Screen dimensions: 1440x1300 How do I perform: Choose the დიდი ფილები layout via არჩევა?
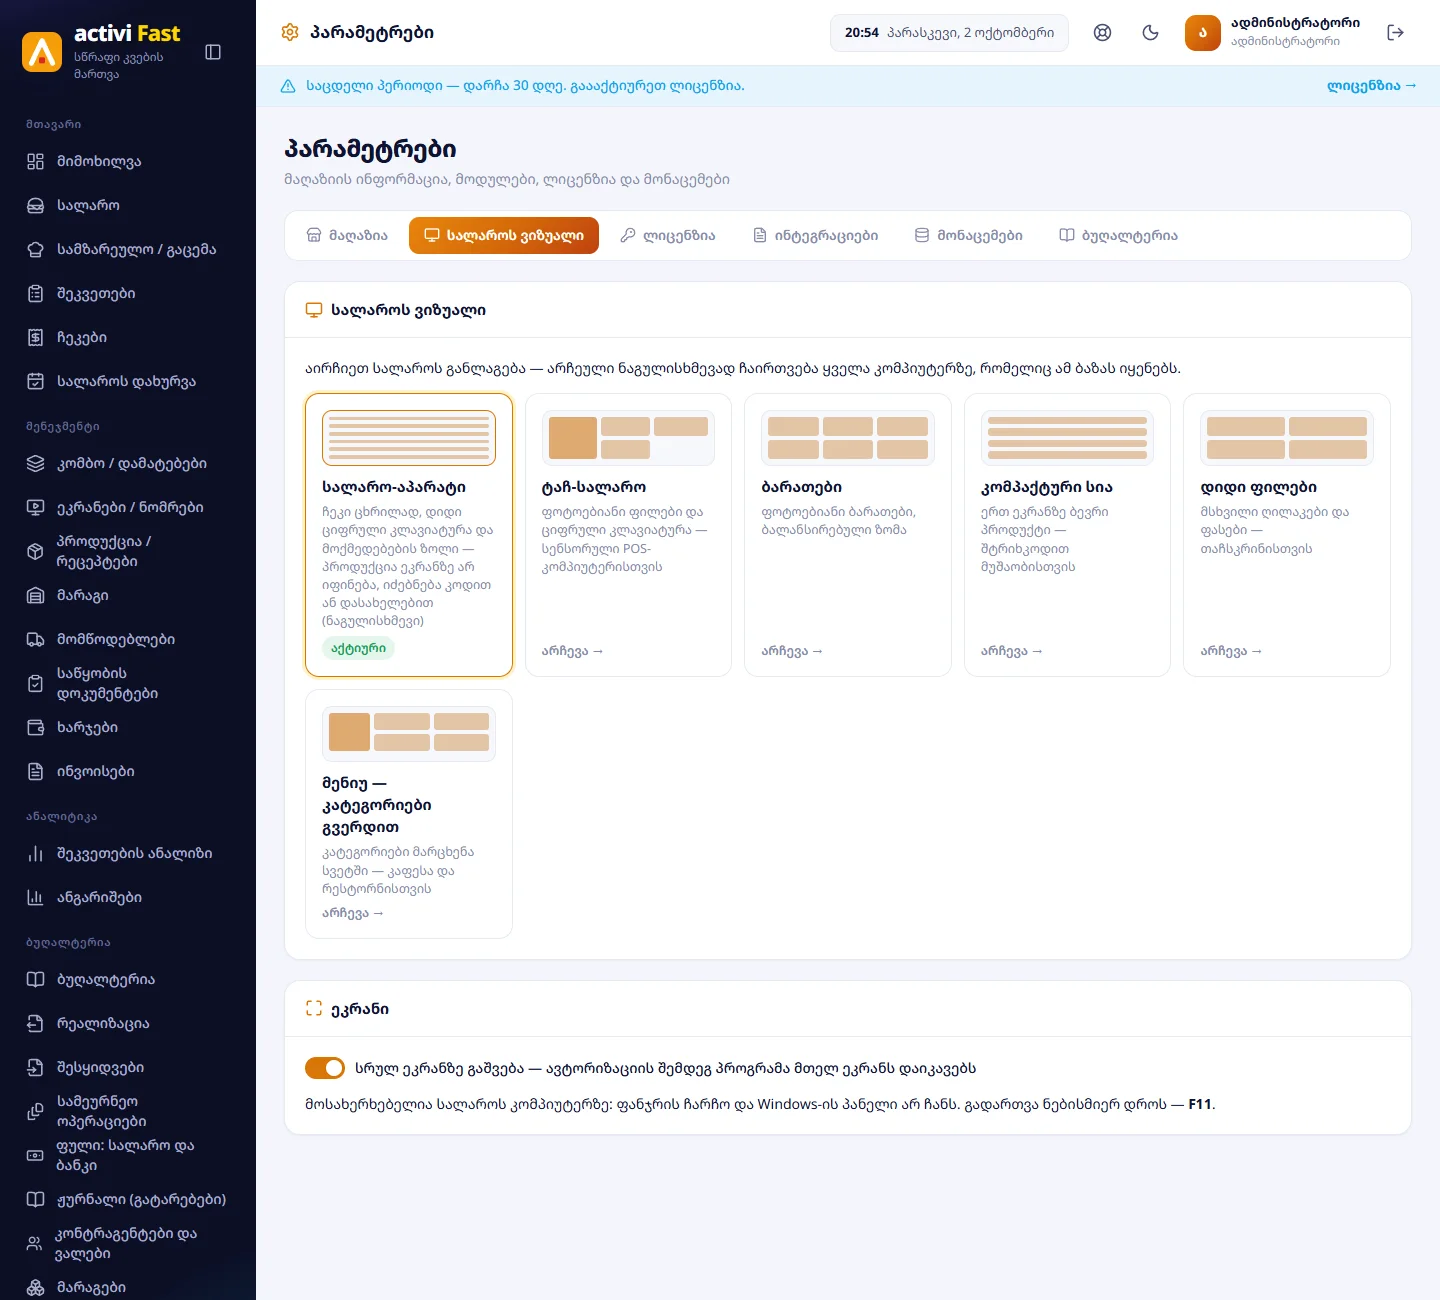pyautogui.click(x=1231, y=652)
